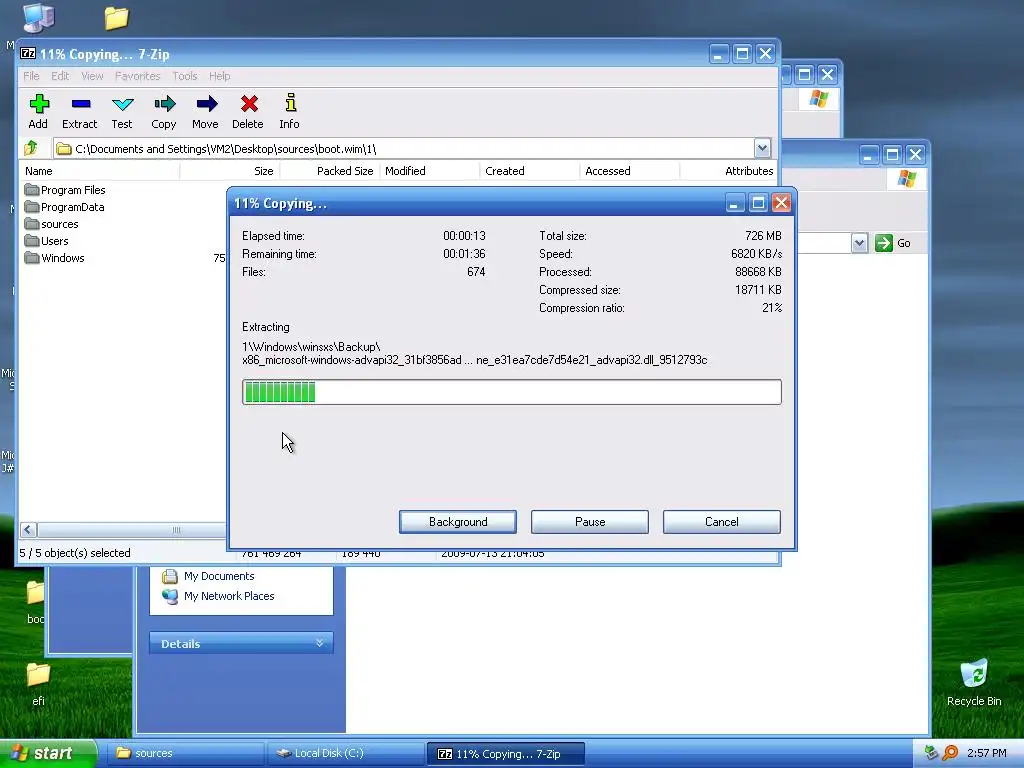Select the top desktop folder icon
The image size is (1024, 768).
click(116, 18)
